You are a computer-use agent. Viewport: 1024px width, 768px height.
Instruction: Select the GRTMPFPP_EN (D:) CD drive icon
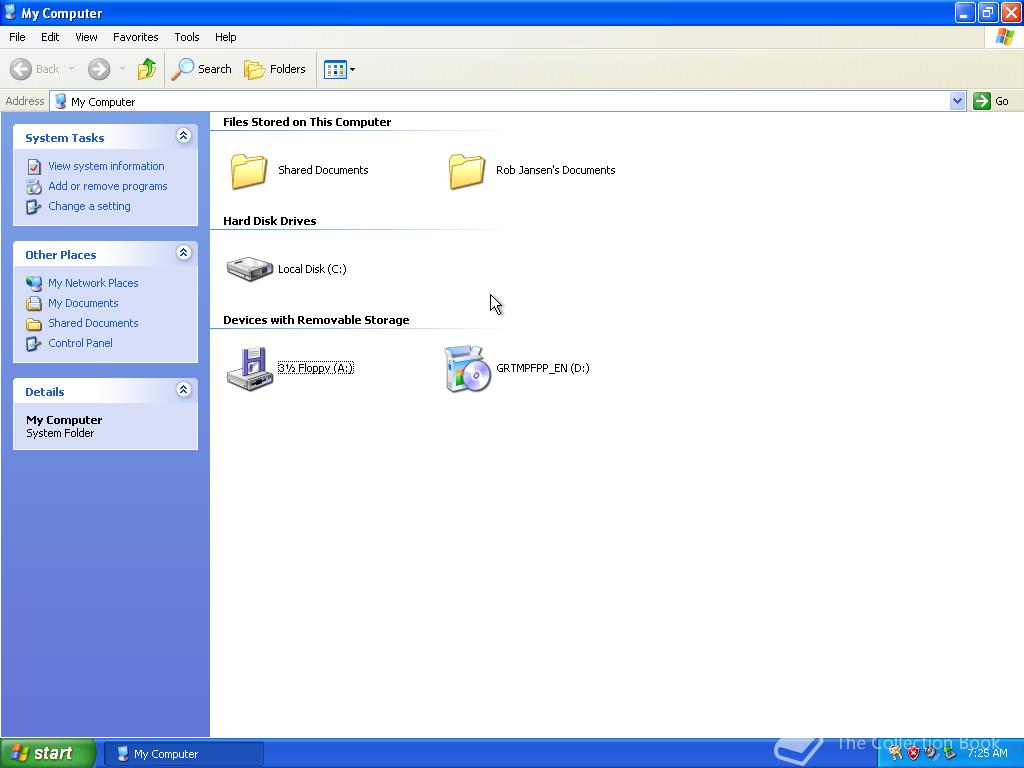coord(467,368)
